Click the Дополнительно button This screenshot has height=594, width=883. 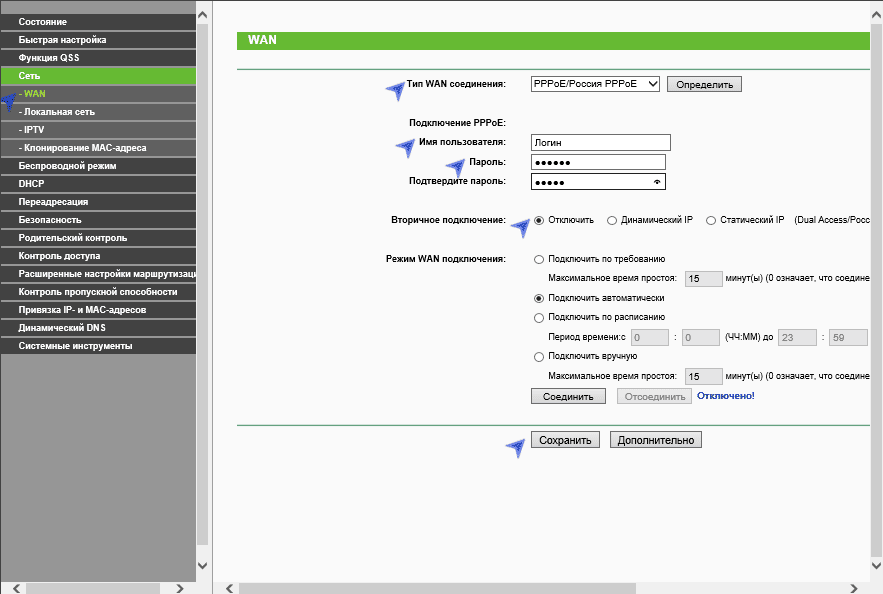pos(656,440)
